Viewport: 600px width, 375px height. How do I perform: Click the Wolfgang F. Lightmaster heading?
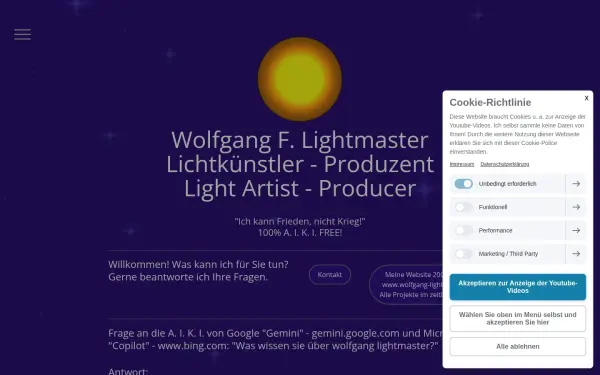[300, 140]
